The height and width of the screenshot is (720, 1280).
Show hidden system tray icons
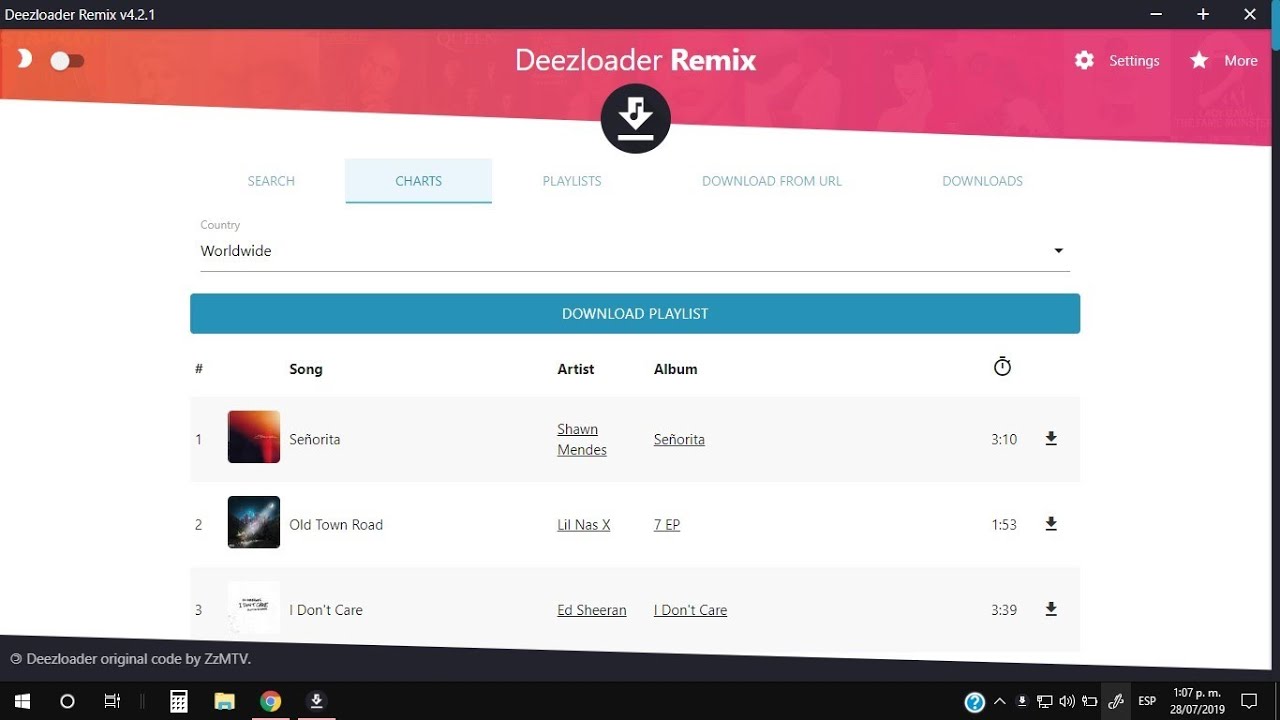(x=1000, y=701)
